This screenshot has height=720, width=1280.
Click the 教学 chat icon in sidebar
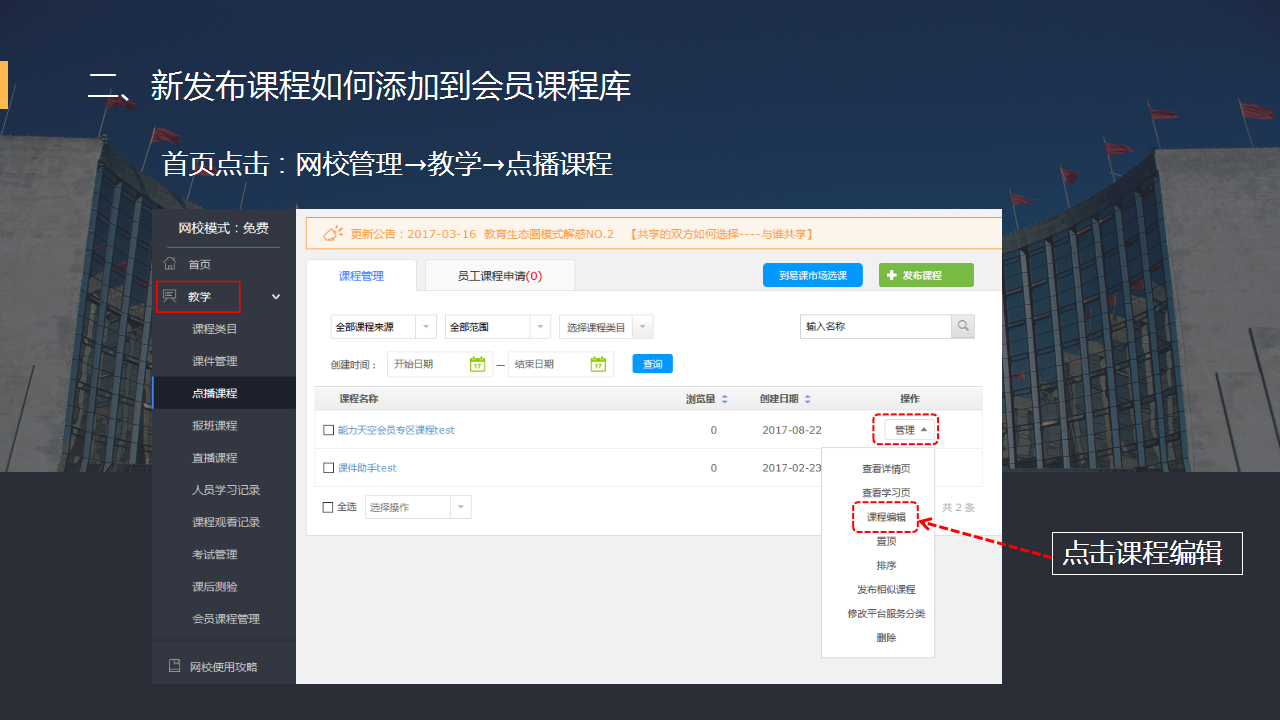coord(170,296)
